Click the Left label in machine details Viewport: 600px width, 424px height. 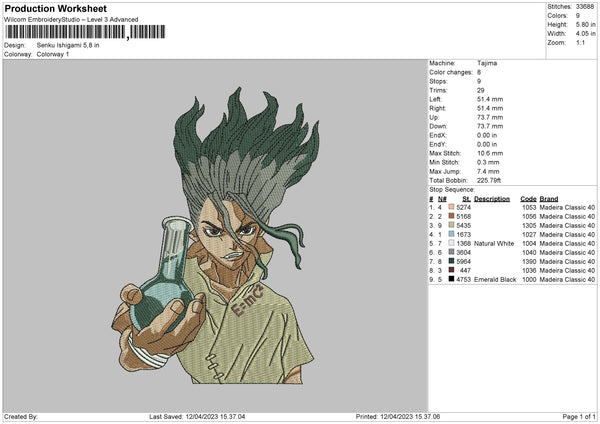pos(434,99)
